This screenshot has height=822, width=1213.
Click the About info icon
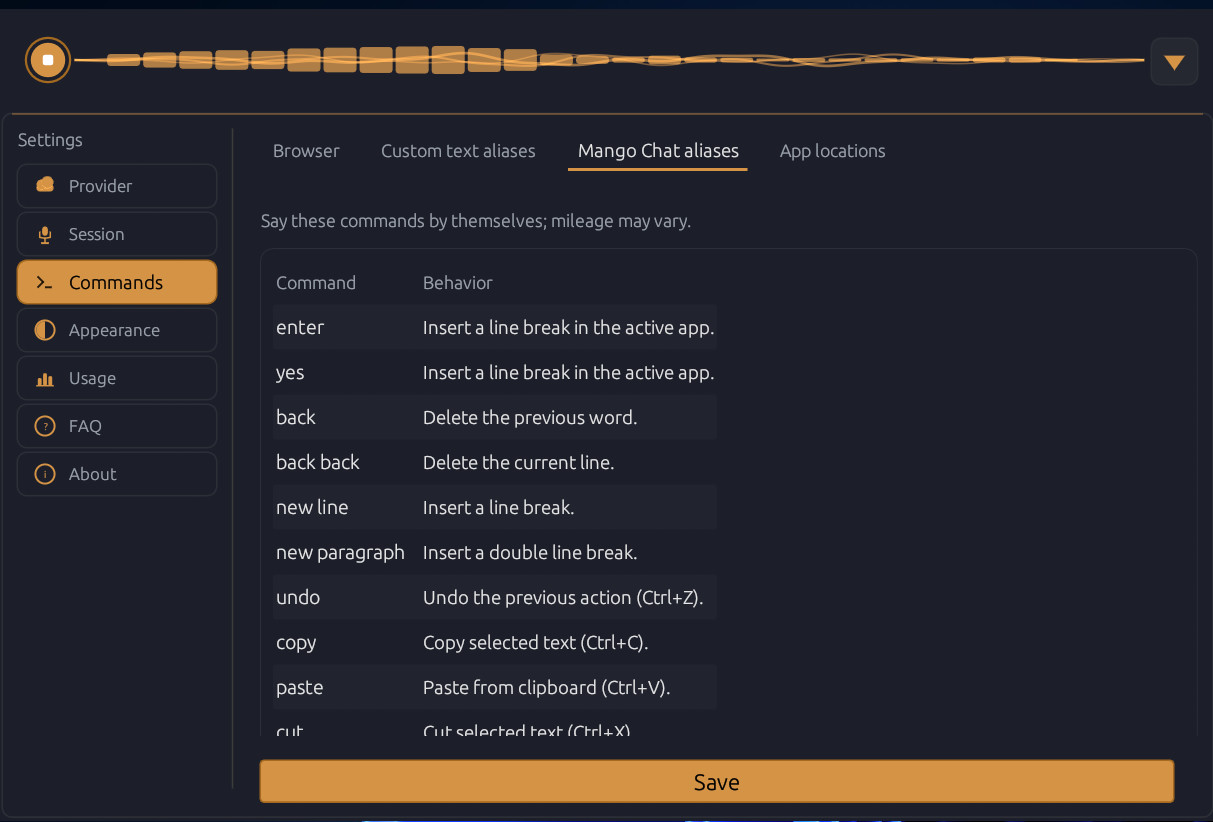tap(44, 474)
